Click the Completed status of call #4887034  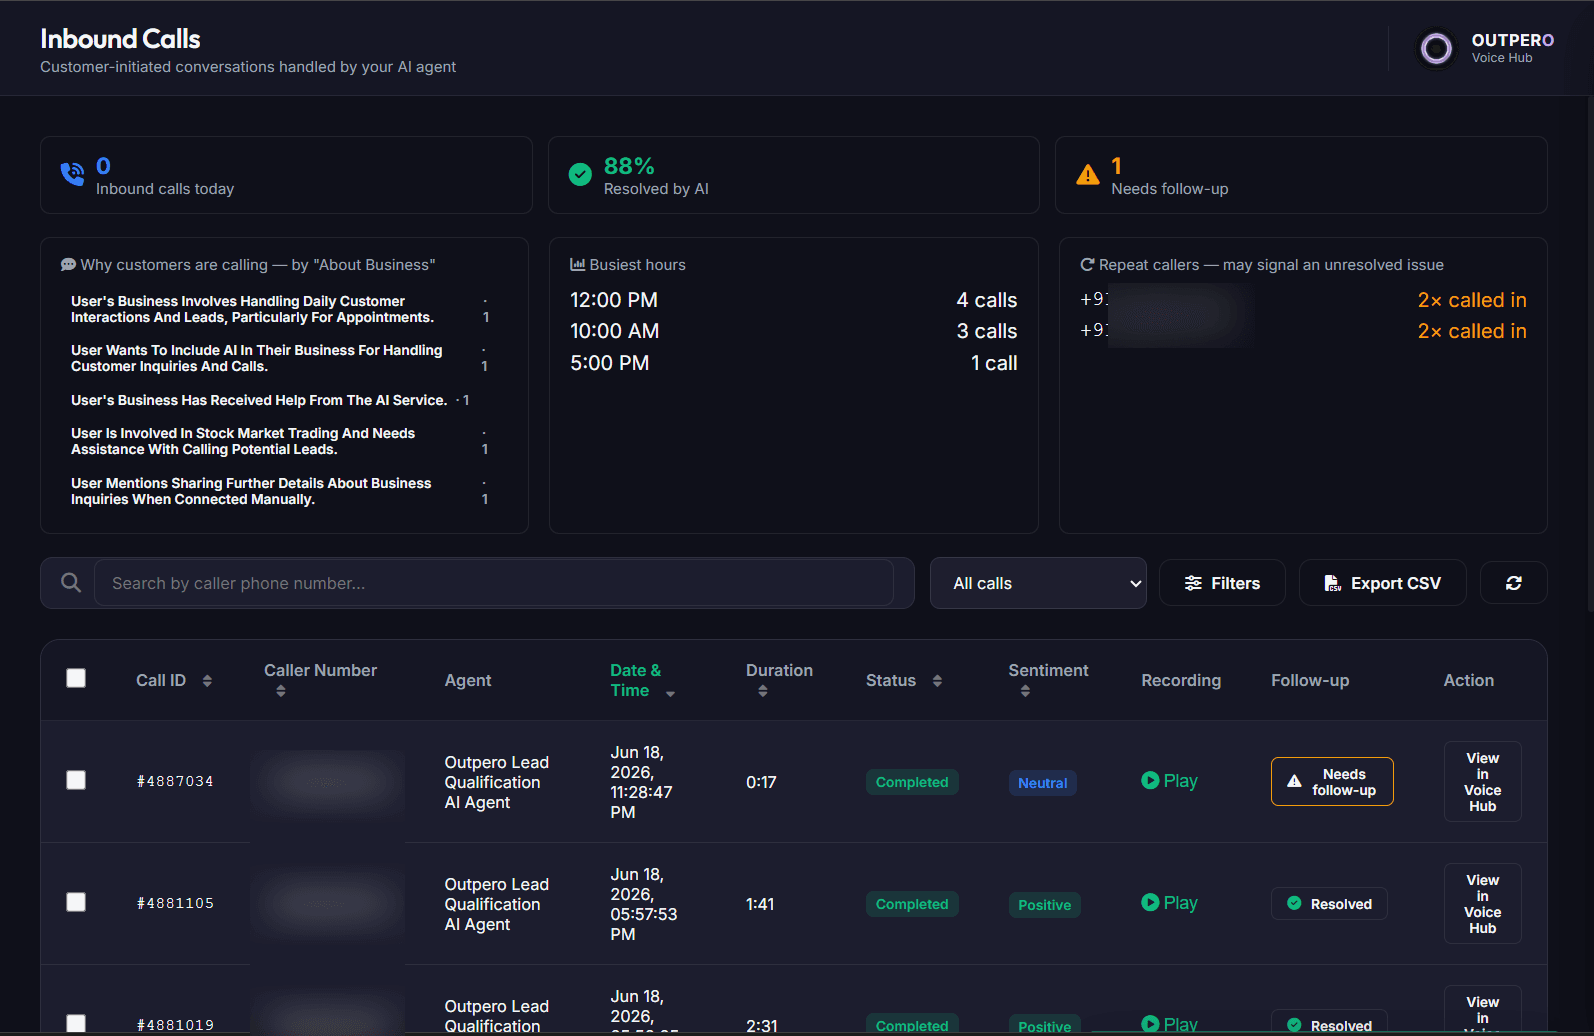[912, 782]
